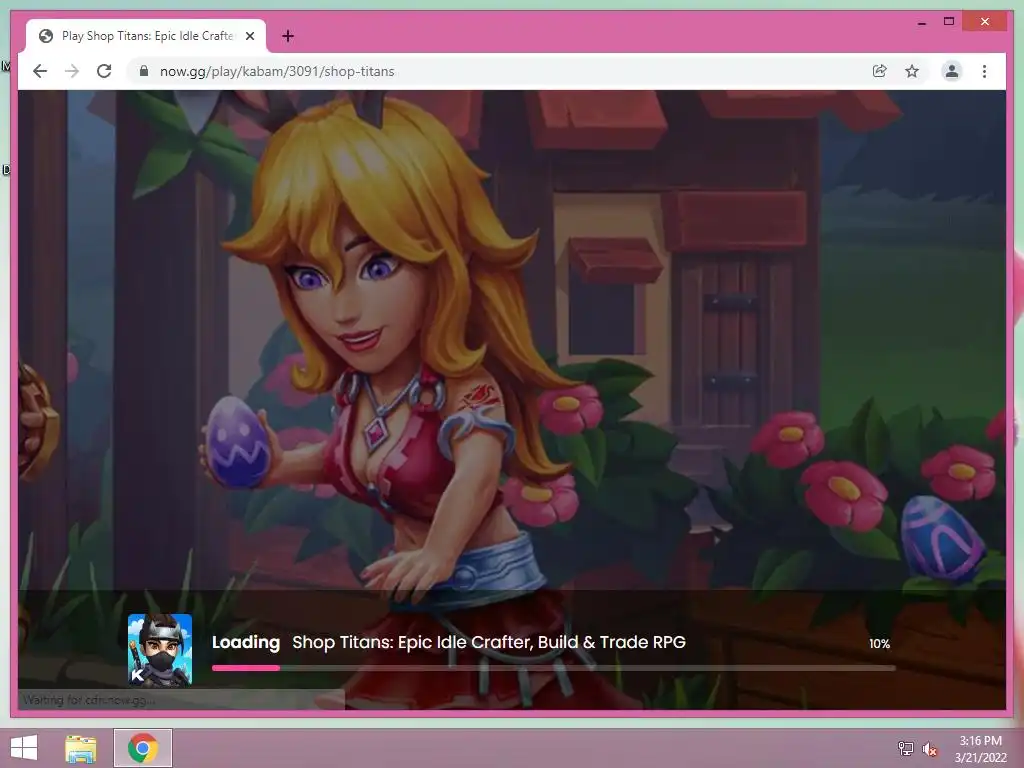Open a new tab with plus button
Image resolution: width=1024 pixels, height=768 pixels.
coord(287,36)
